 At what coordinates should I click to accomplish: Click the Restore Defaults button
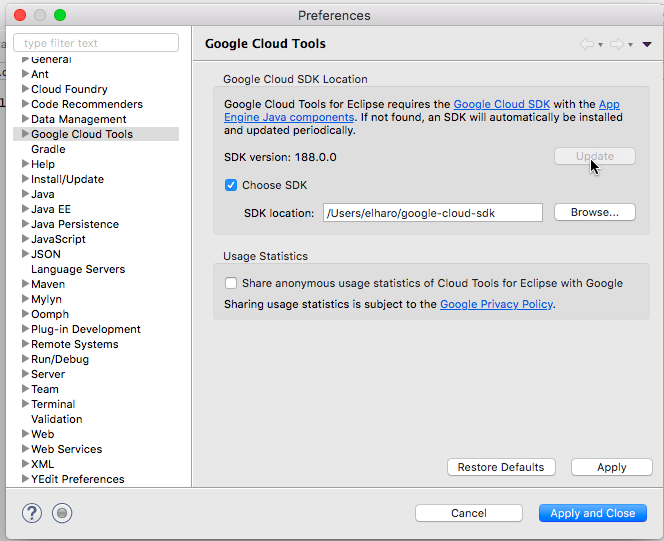[501, 467]
